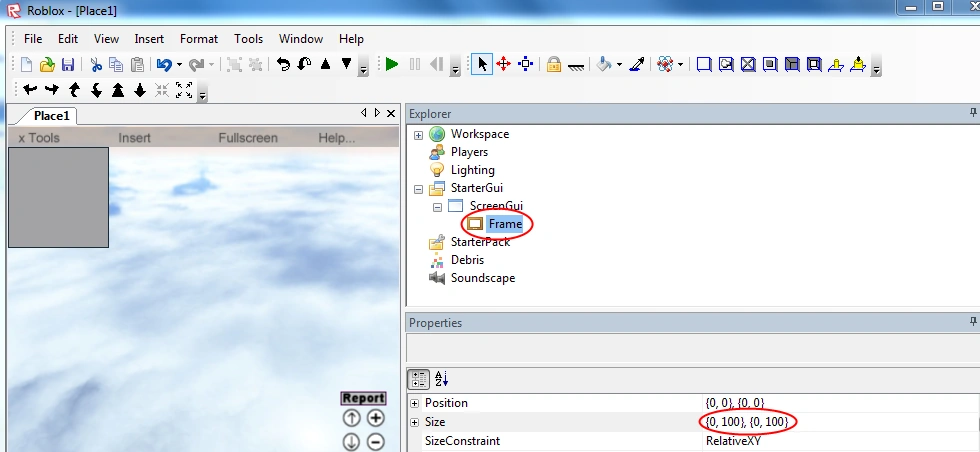
Task: Select the Smooth surface tool
Action: (704, 64)
